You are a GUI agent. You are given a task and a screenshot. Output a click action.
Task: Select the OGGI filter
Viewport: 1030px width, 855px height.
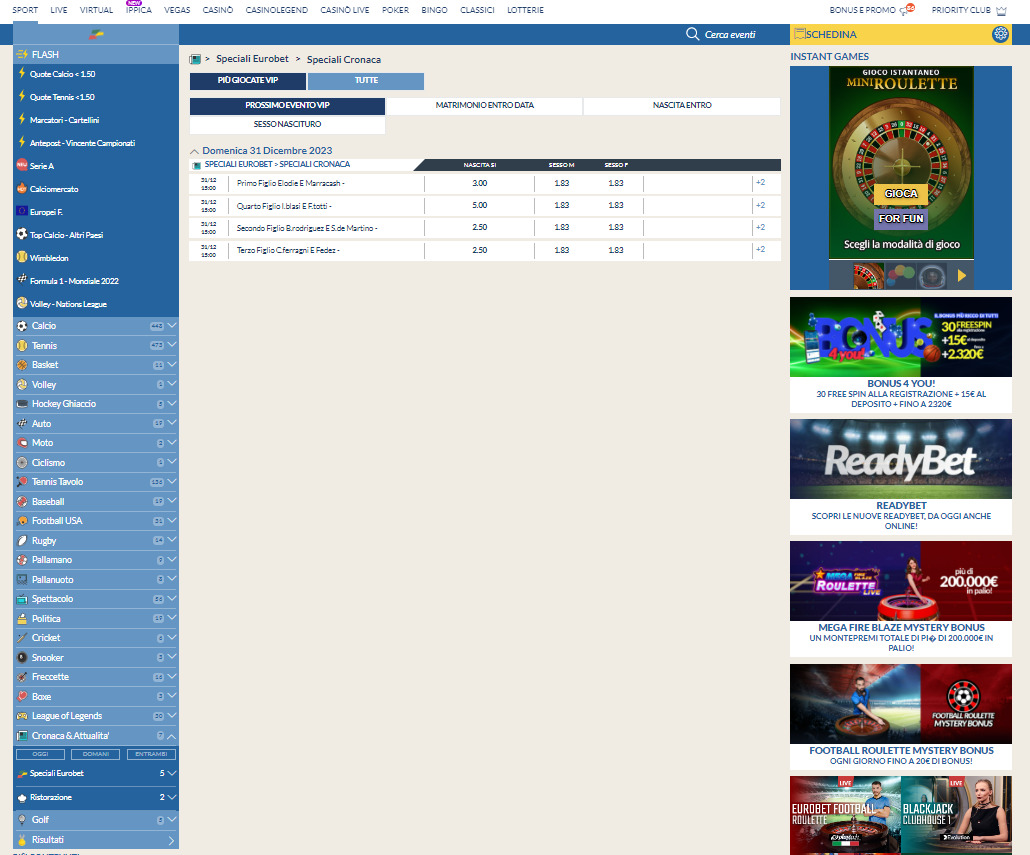coord(40,754)
